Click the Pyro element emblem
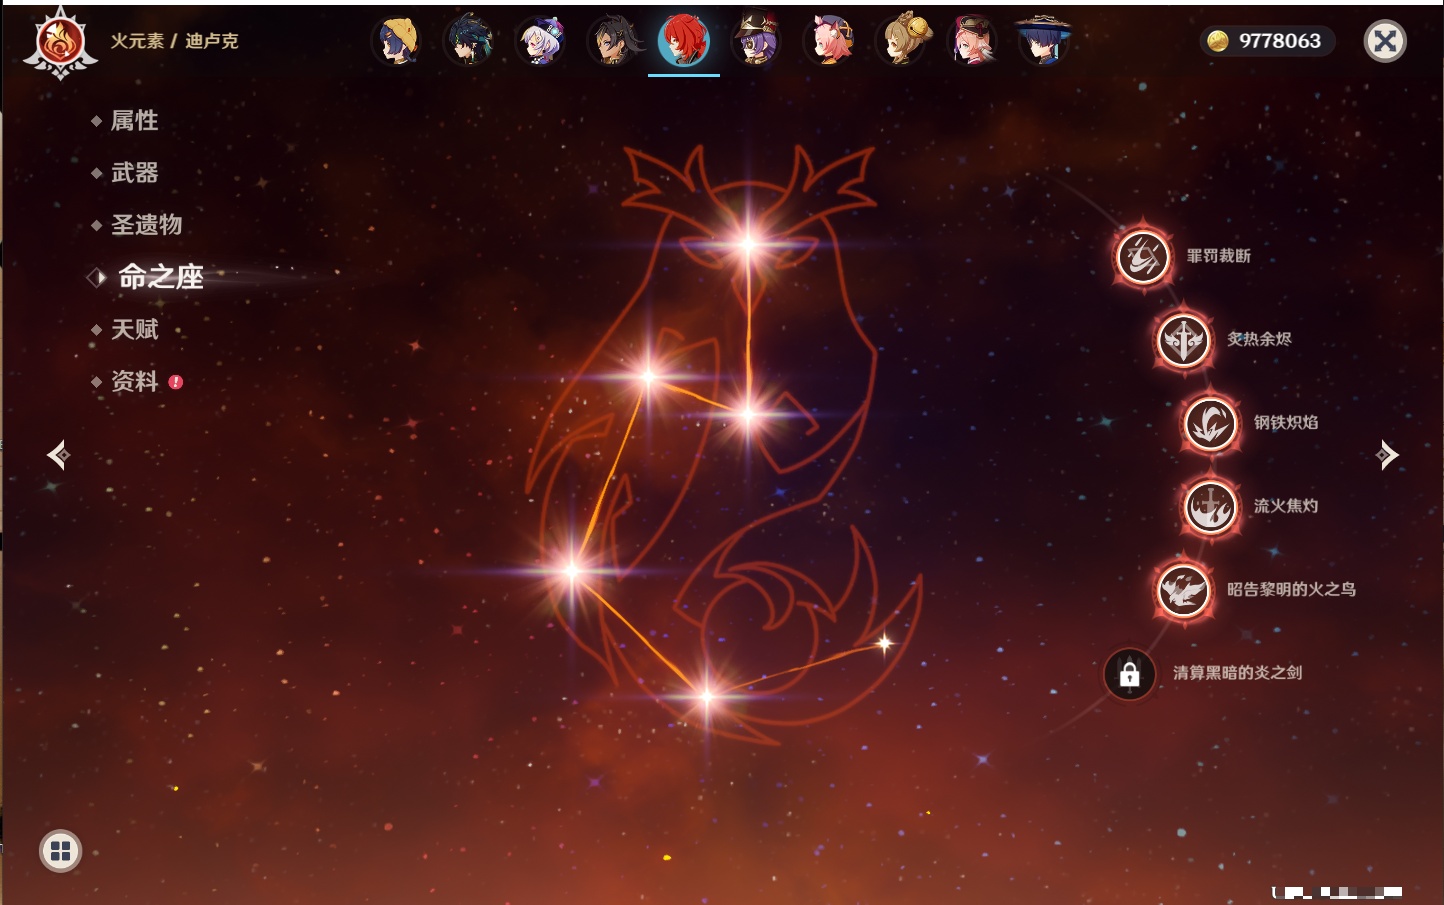The image size is (1444, 905). [60, 43]
